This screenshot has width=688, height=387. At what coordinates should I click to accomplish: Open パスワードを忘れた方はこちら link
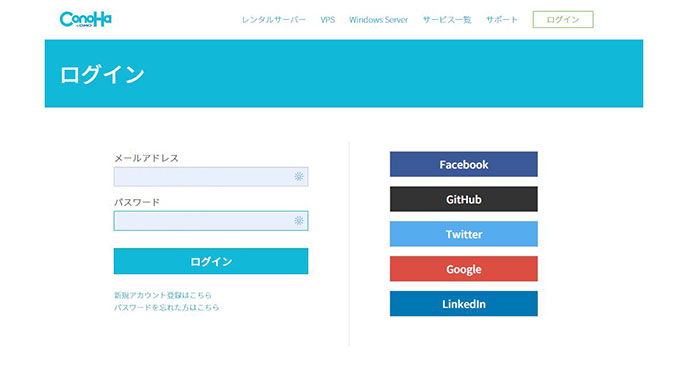[x=166, y=307]
